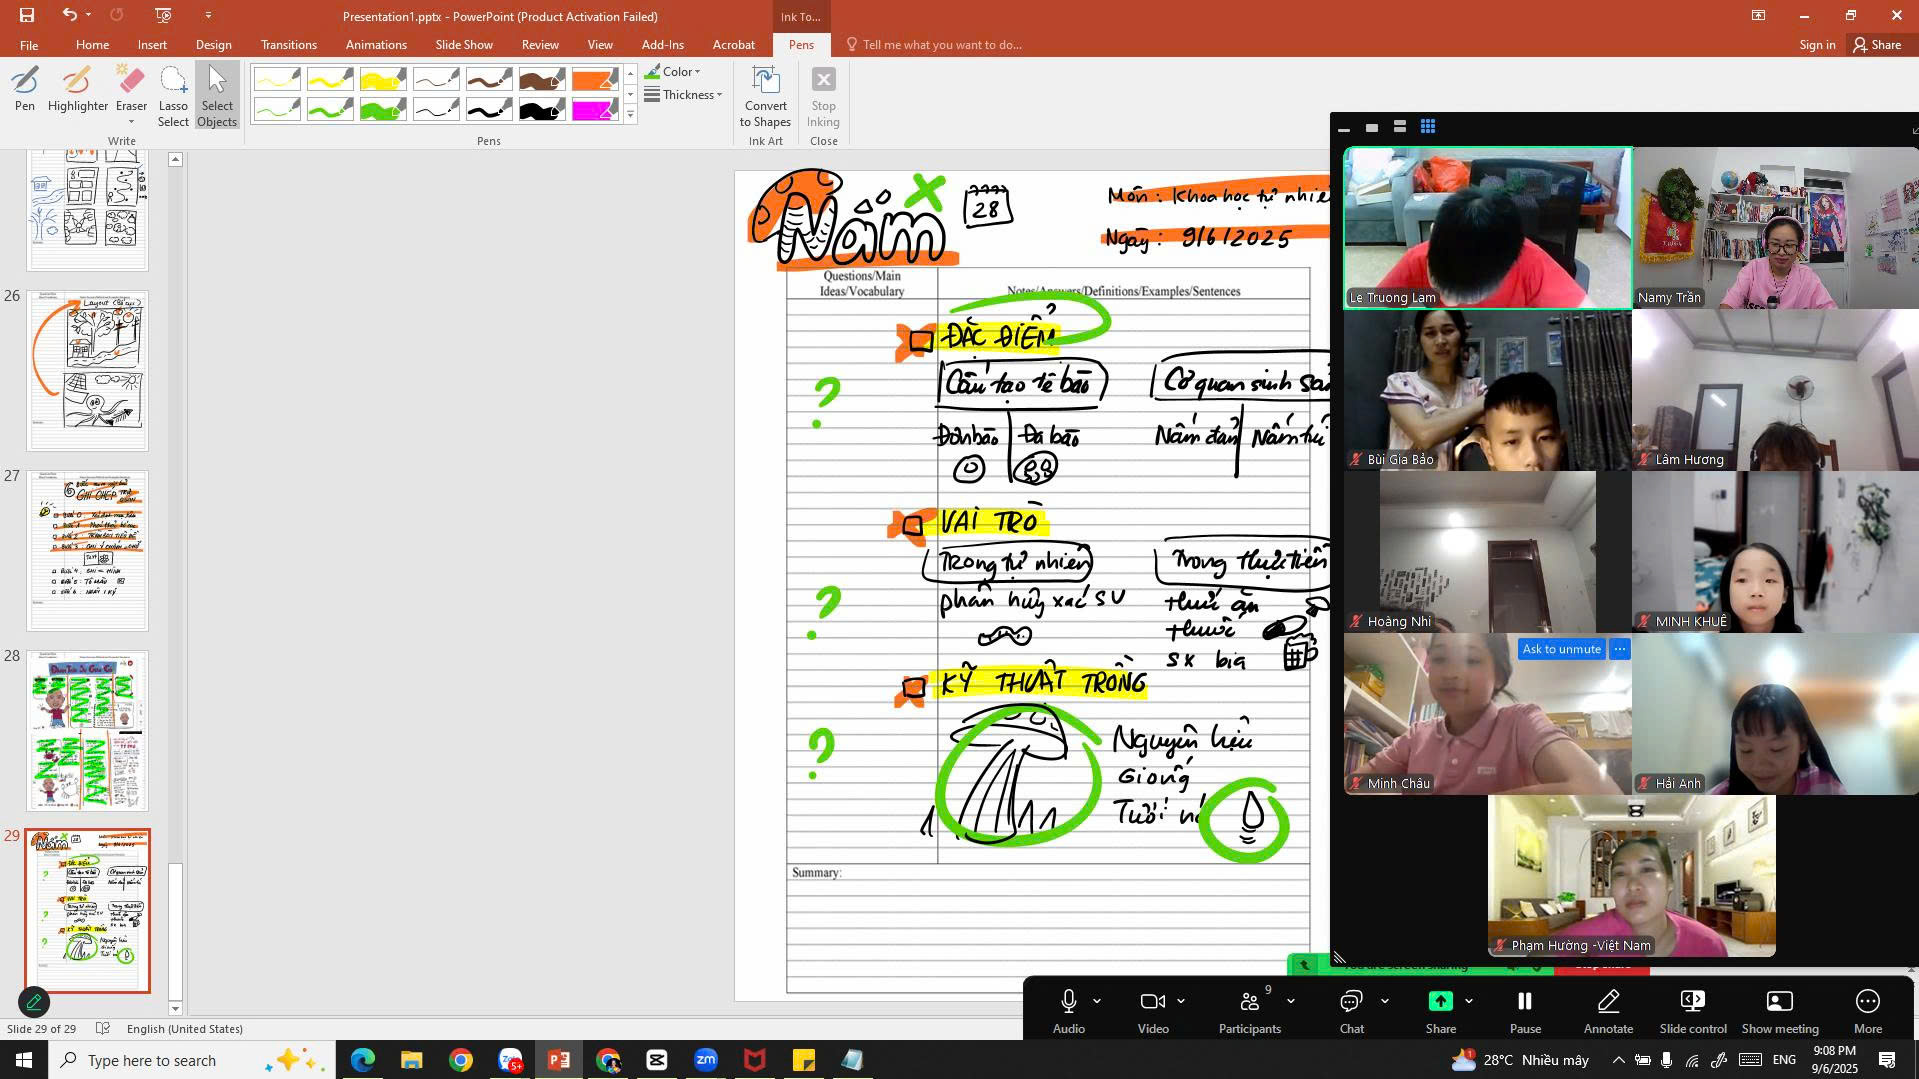1919x1079 pixels.
Task: Open File Explorer from the taskbar
Action: (x=412, y=1060)
